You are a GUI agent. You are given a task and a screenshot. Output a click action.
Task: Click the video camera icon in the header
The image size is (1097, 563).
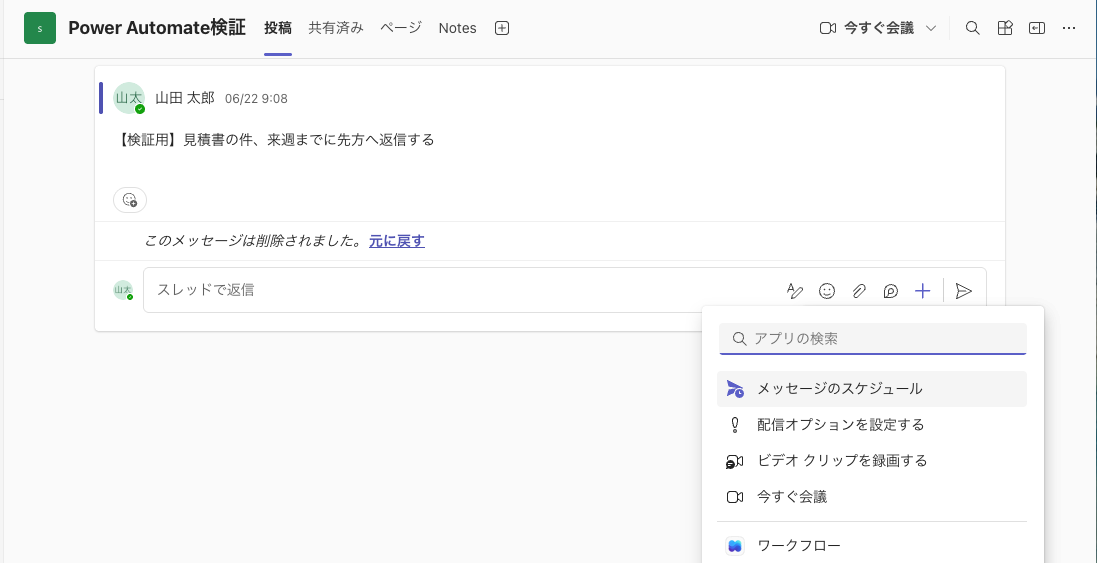pyautogui.click(x=828, y=28)
